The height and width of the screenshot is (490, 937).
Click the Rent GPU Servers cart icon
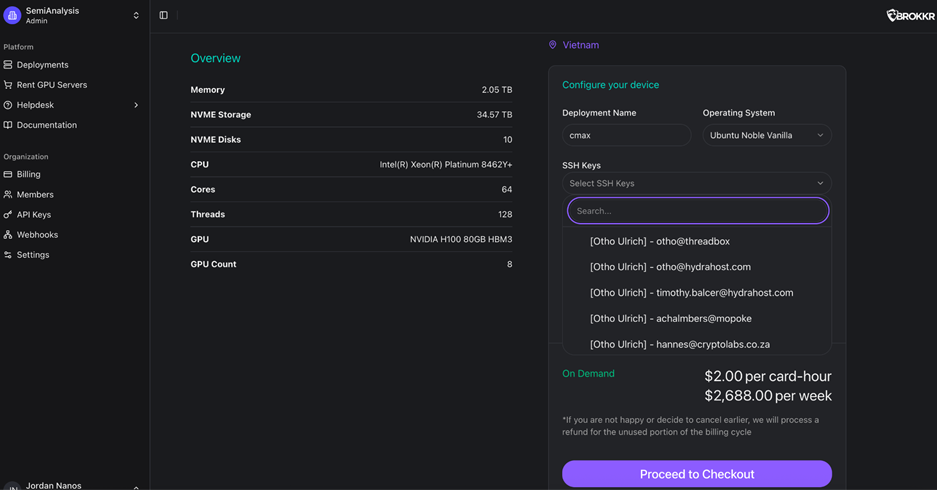click(x=8, y=85)
